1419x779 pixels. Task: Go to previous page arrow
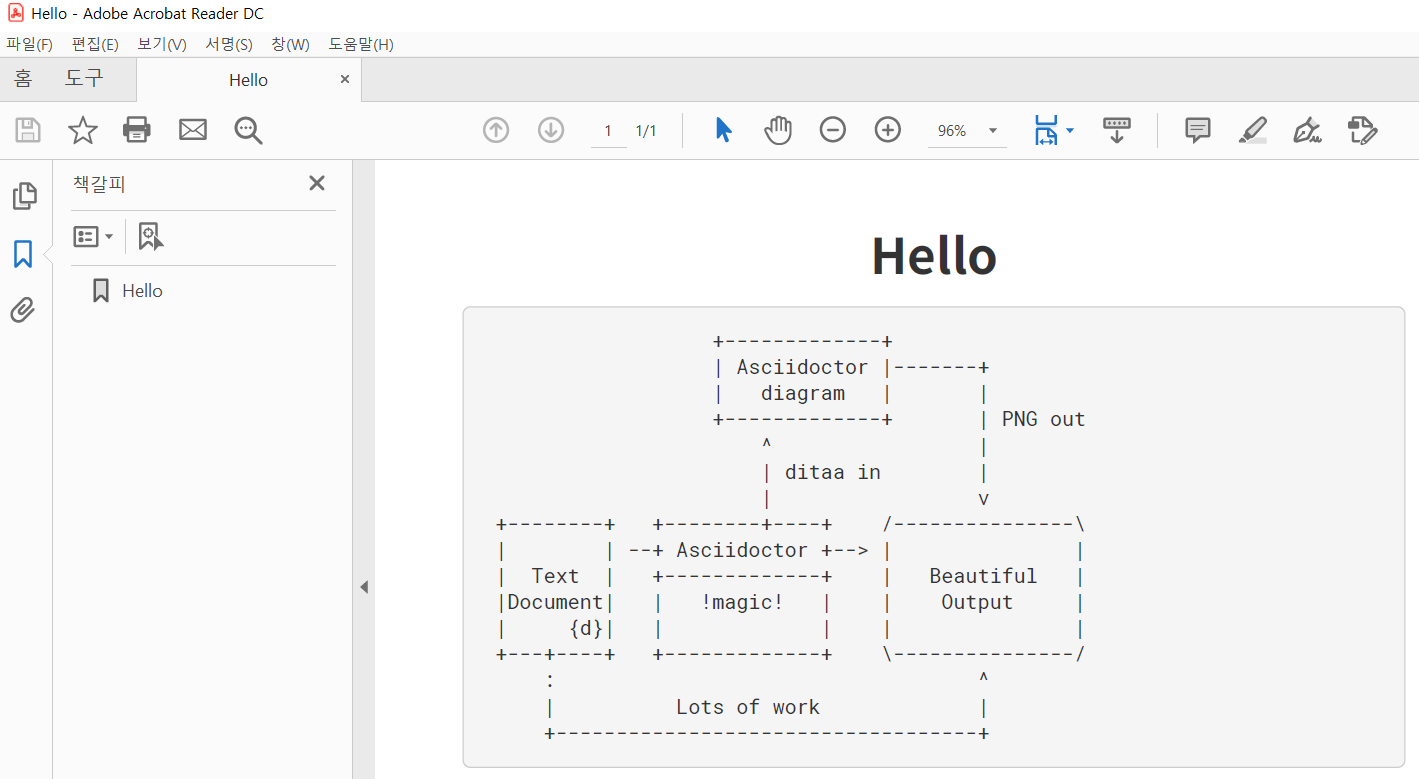tap(496, 130)
